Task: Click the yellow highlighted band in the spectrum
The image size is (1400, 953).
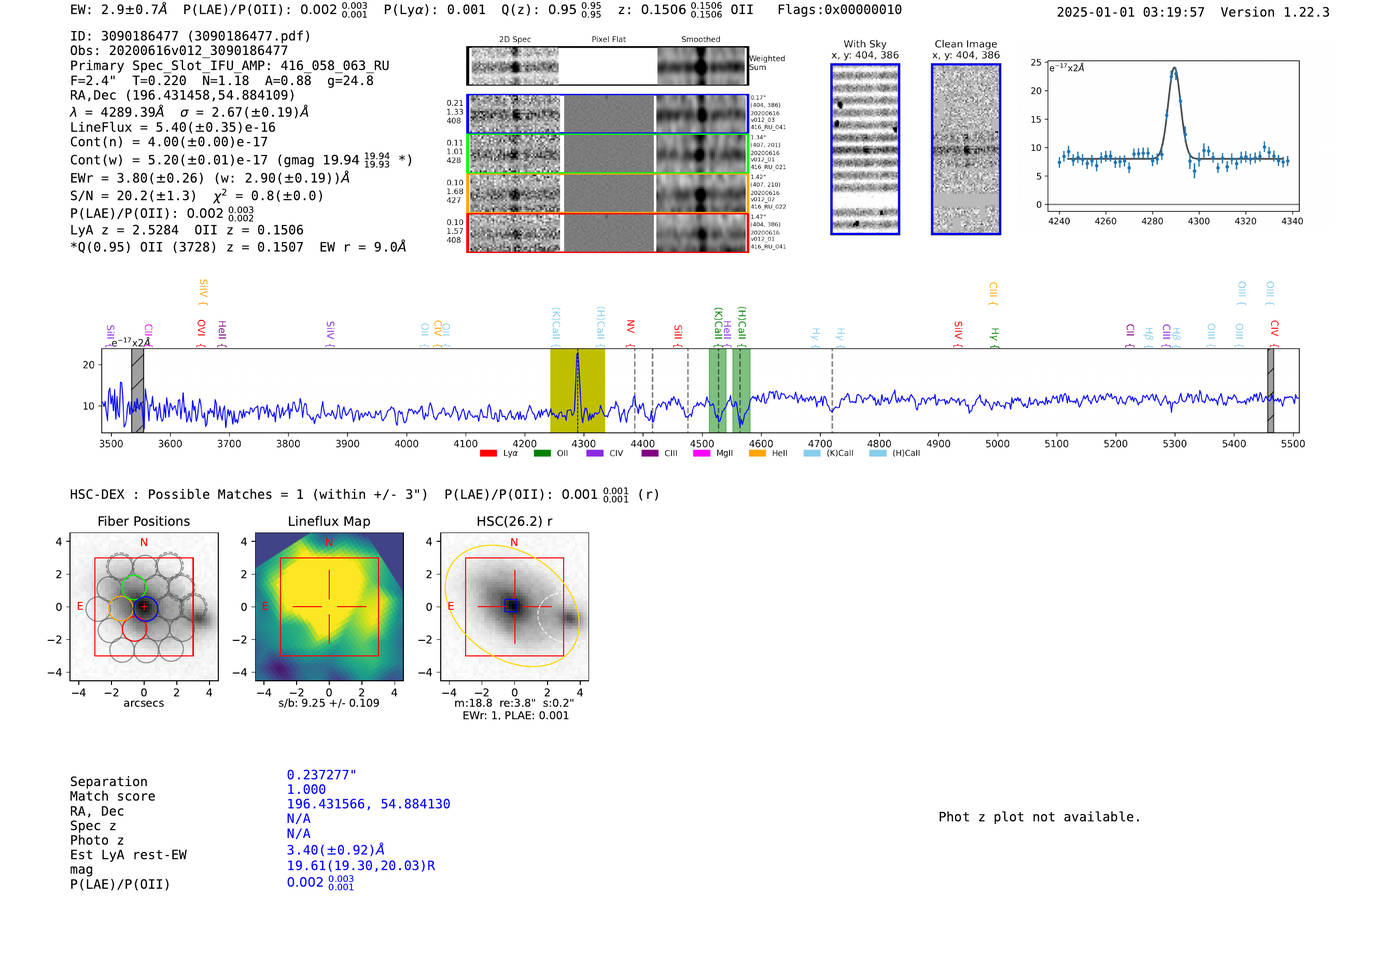Action: [x=577, y=391]
